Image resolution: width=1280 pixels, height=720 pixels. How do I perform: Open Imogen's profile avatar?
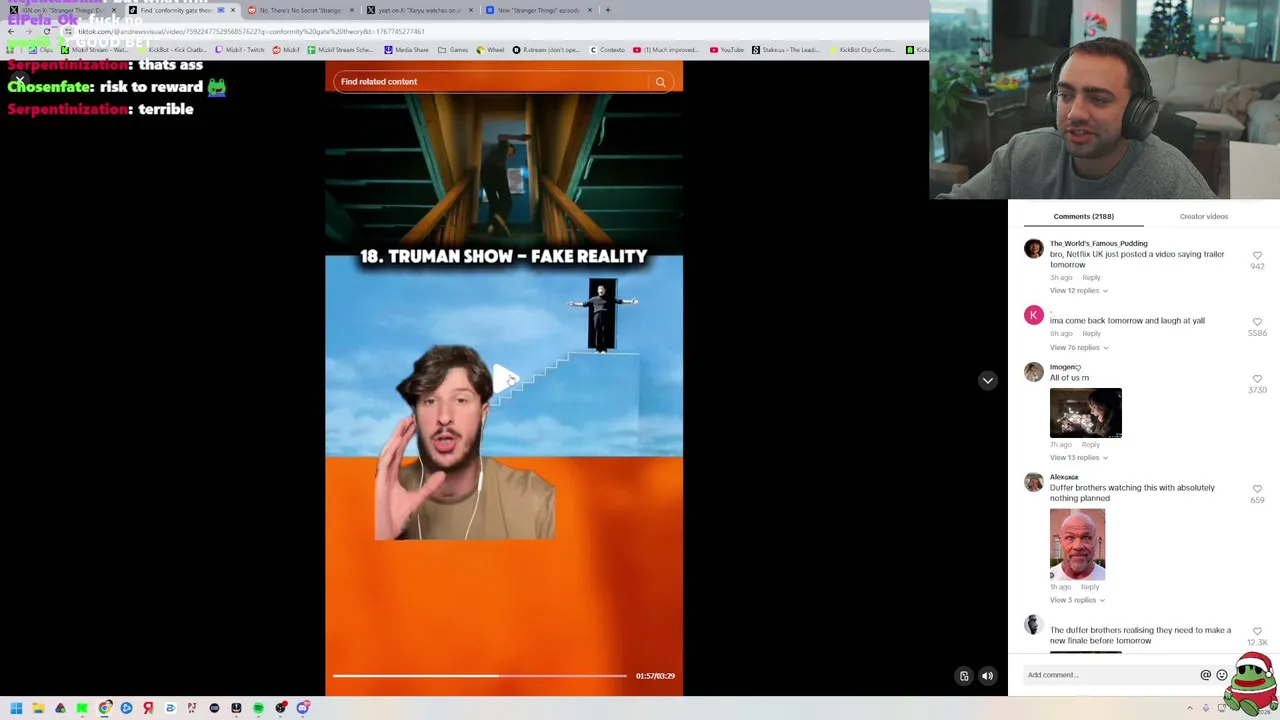1033,372
